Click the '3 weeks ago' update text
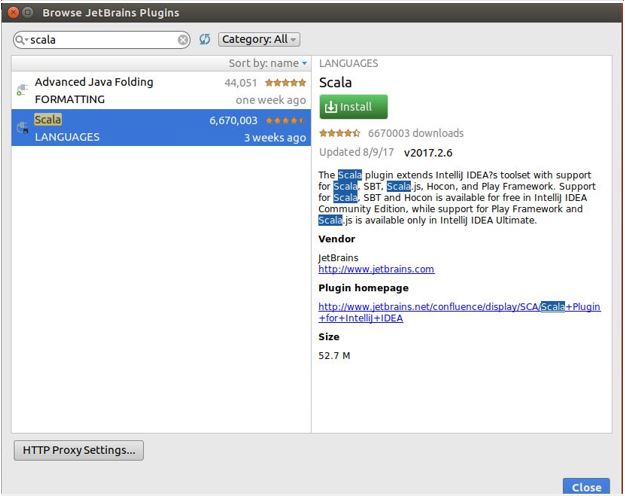 pyautogui.click(x=275, y=138)
